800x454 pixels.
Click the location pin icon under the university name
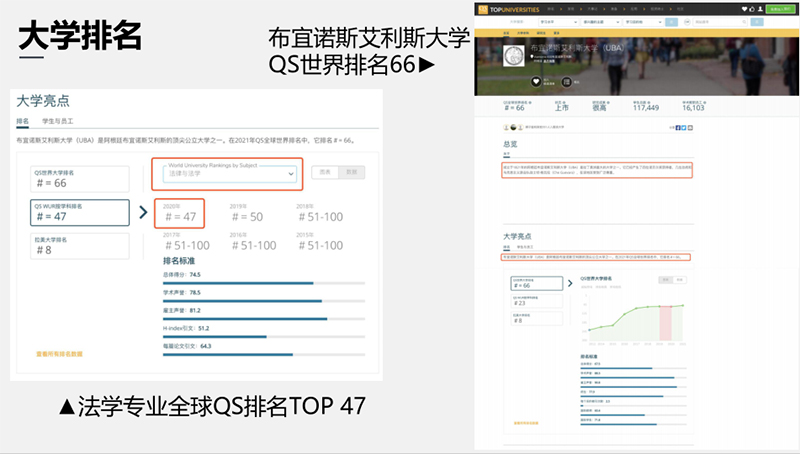(532, 57)
